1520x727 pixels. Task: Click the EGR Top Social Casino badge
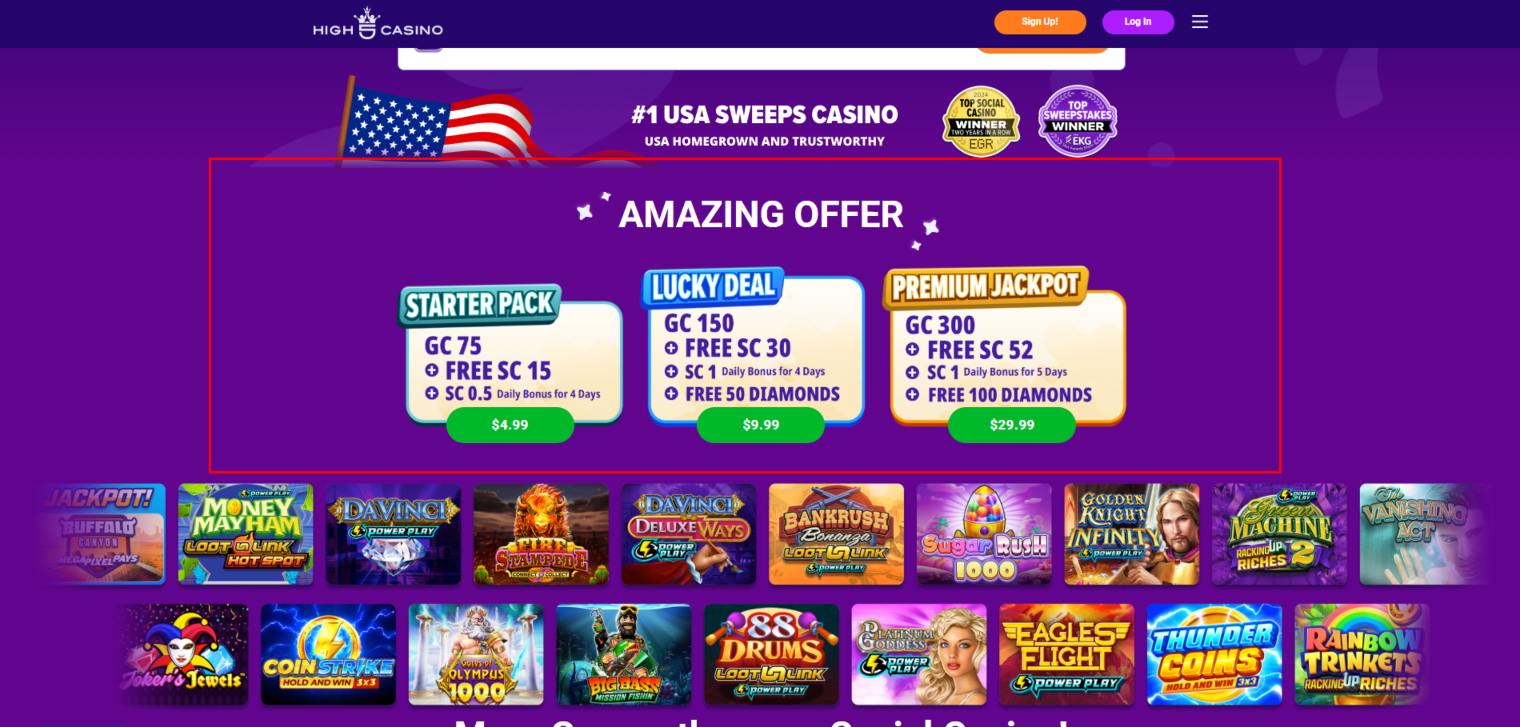point(981,122)
